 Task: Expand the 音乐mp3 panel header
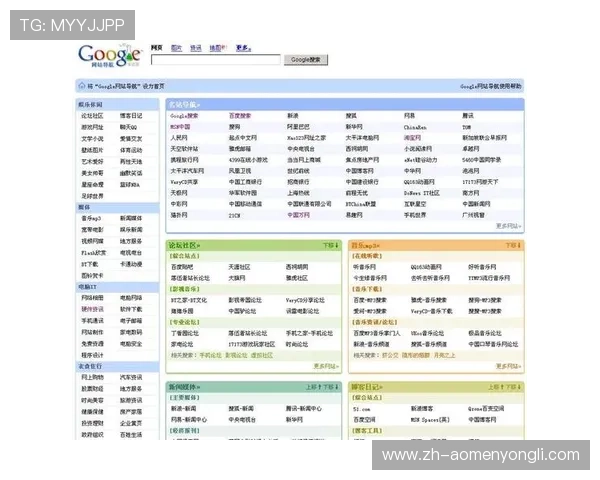coord(366,245)
